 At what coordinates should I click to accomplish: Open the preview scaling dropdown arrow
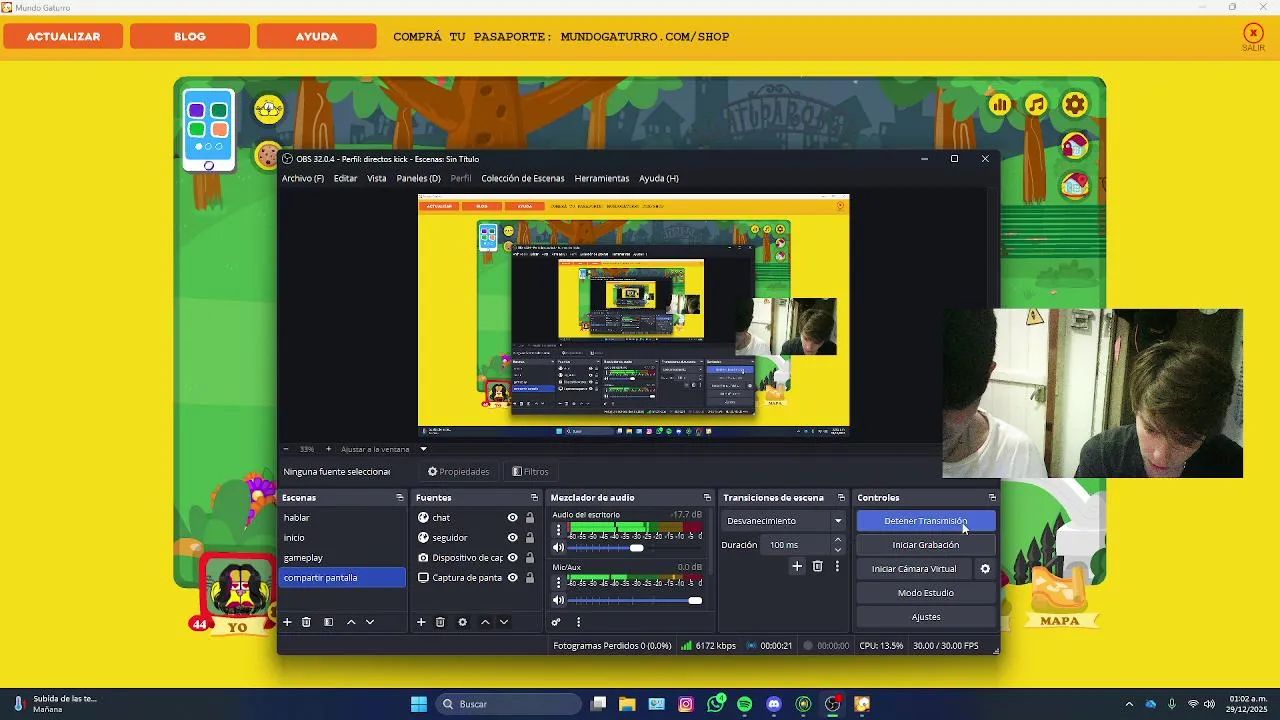click(423, 449)
